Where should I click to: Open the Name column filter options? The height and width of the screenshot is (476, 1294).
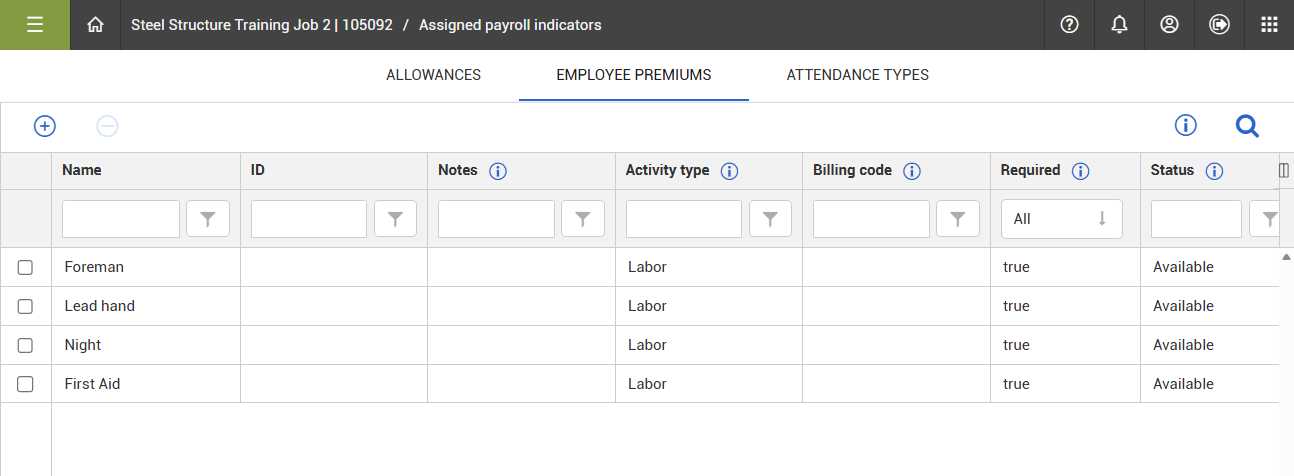[x=208, y=219]
